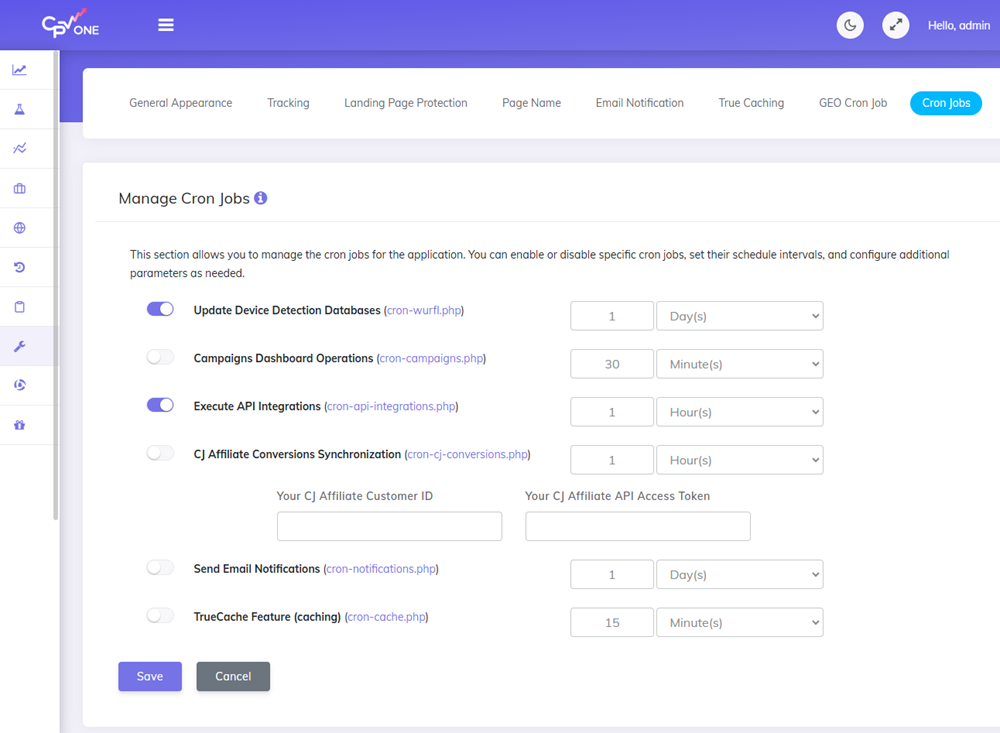The image size is (1000, 733).
Task: Click Hello, admin user menu
Action: tap(959, 26)
